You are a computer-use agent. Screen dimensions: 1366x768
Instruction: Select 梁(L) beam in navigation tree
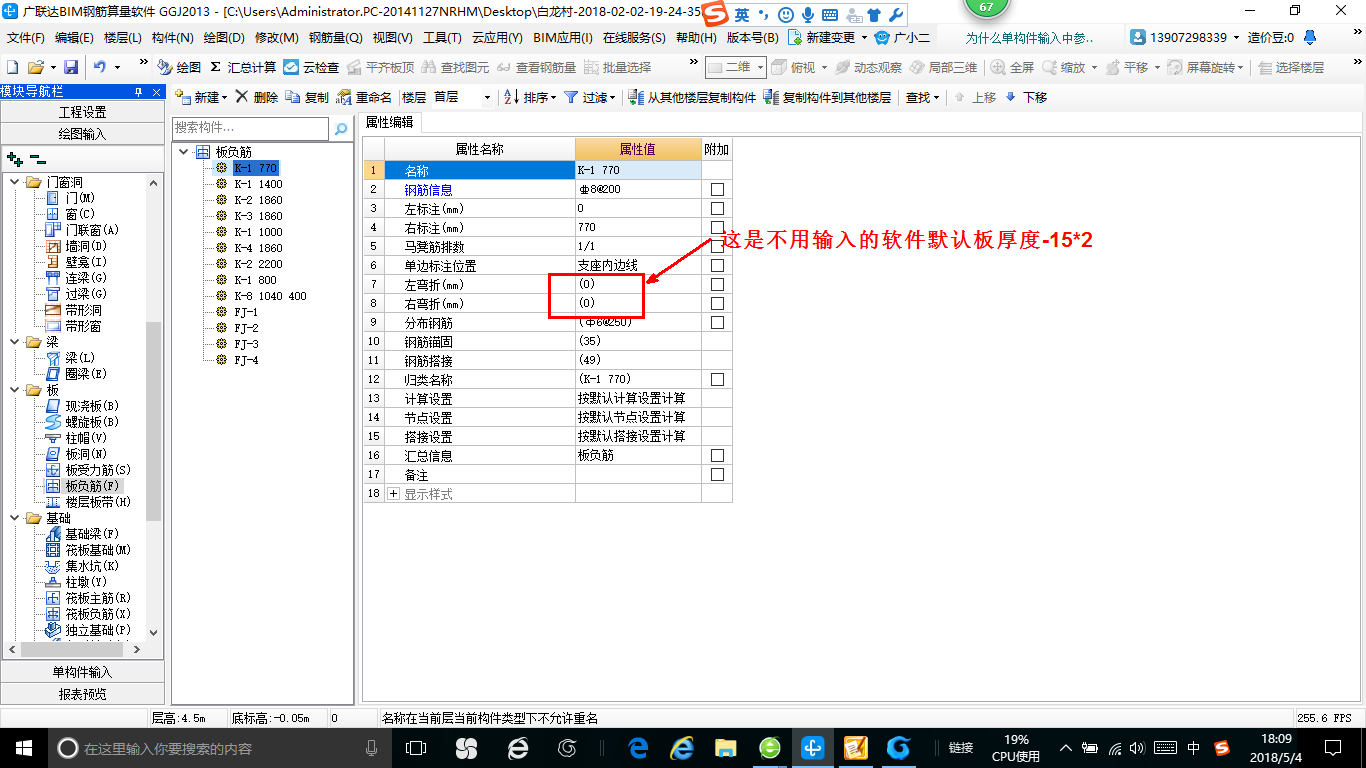tap(71, 358)
